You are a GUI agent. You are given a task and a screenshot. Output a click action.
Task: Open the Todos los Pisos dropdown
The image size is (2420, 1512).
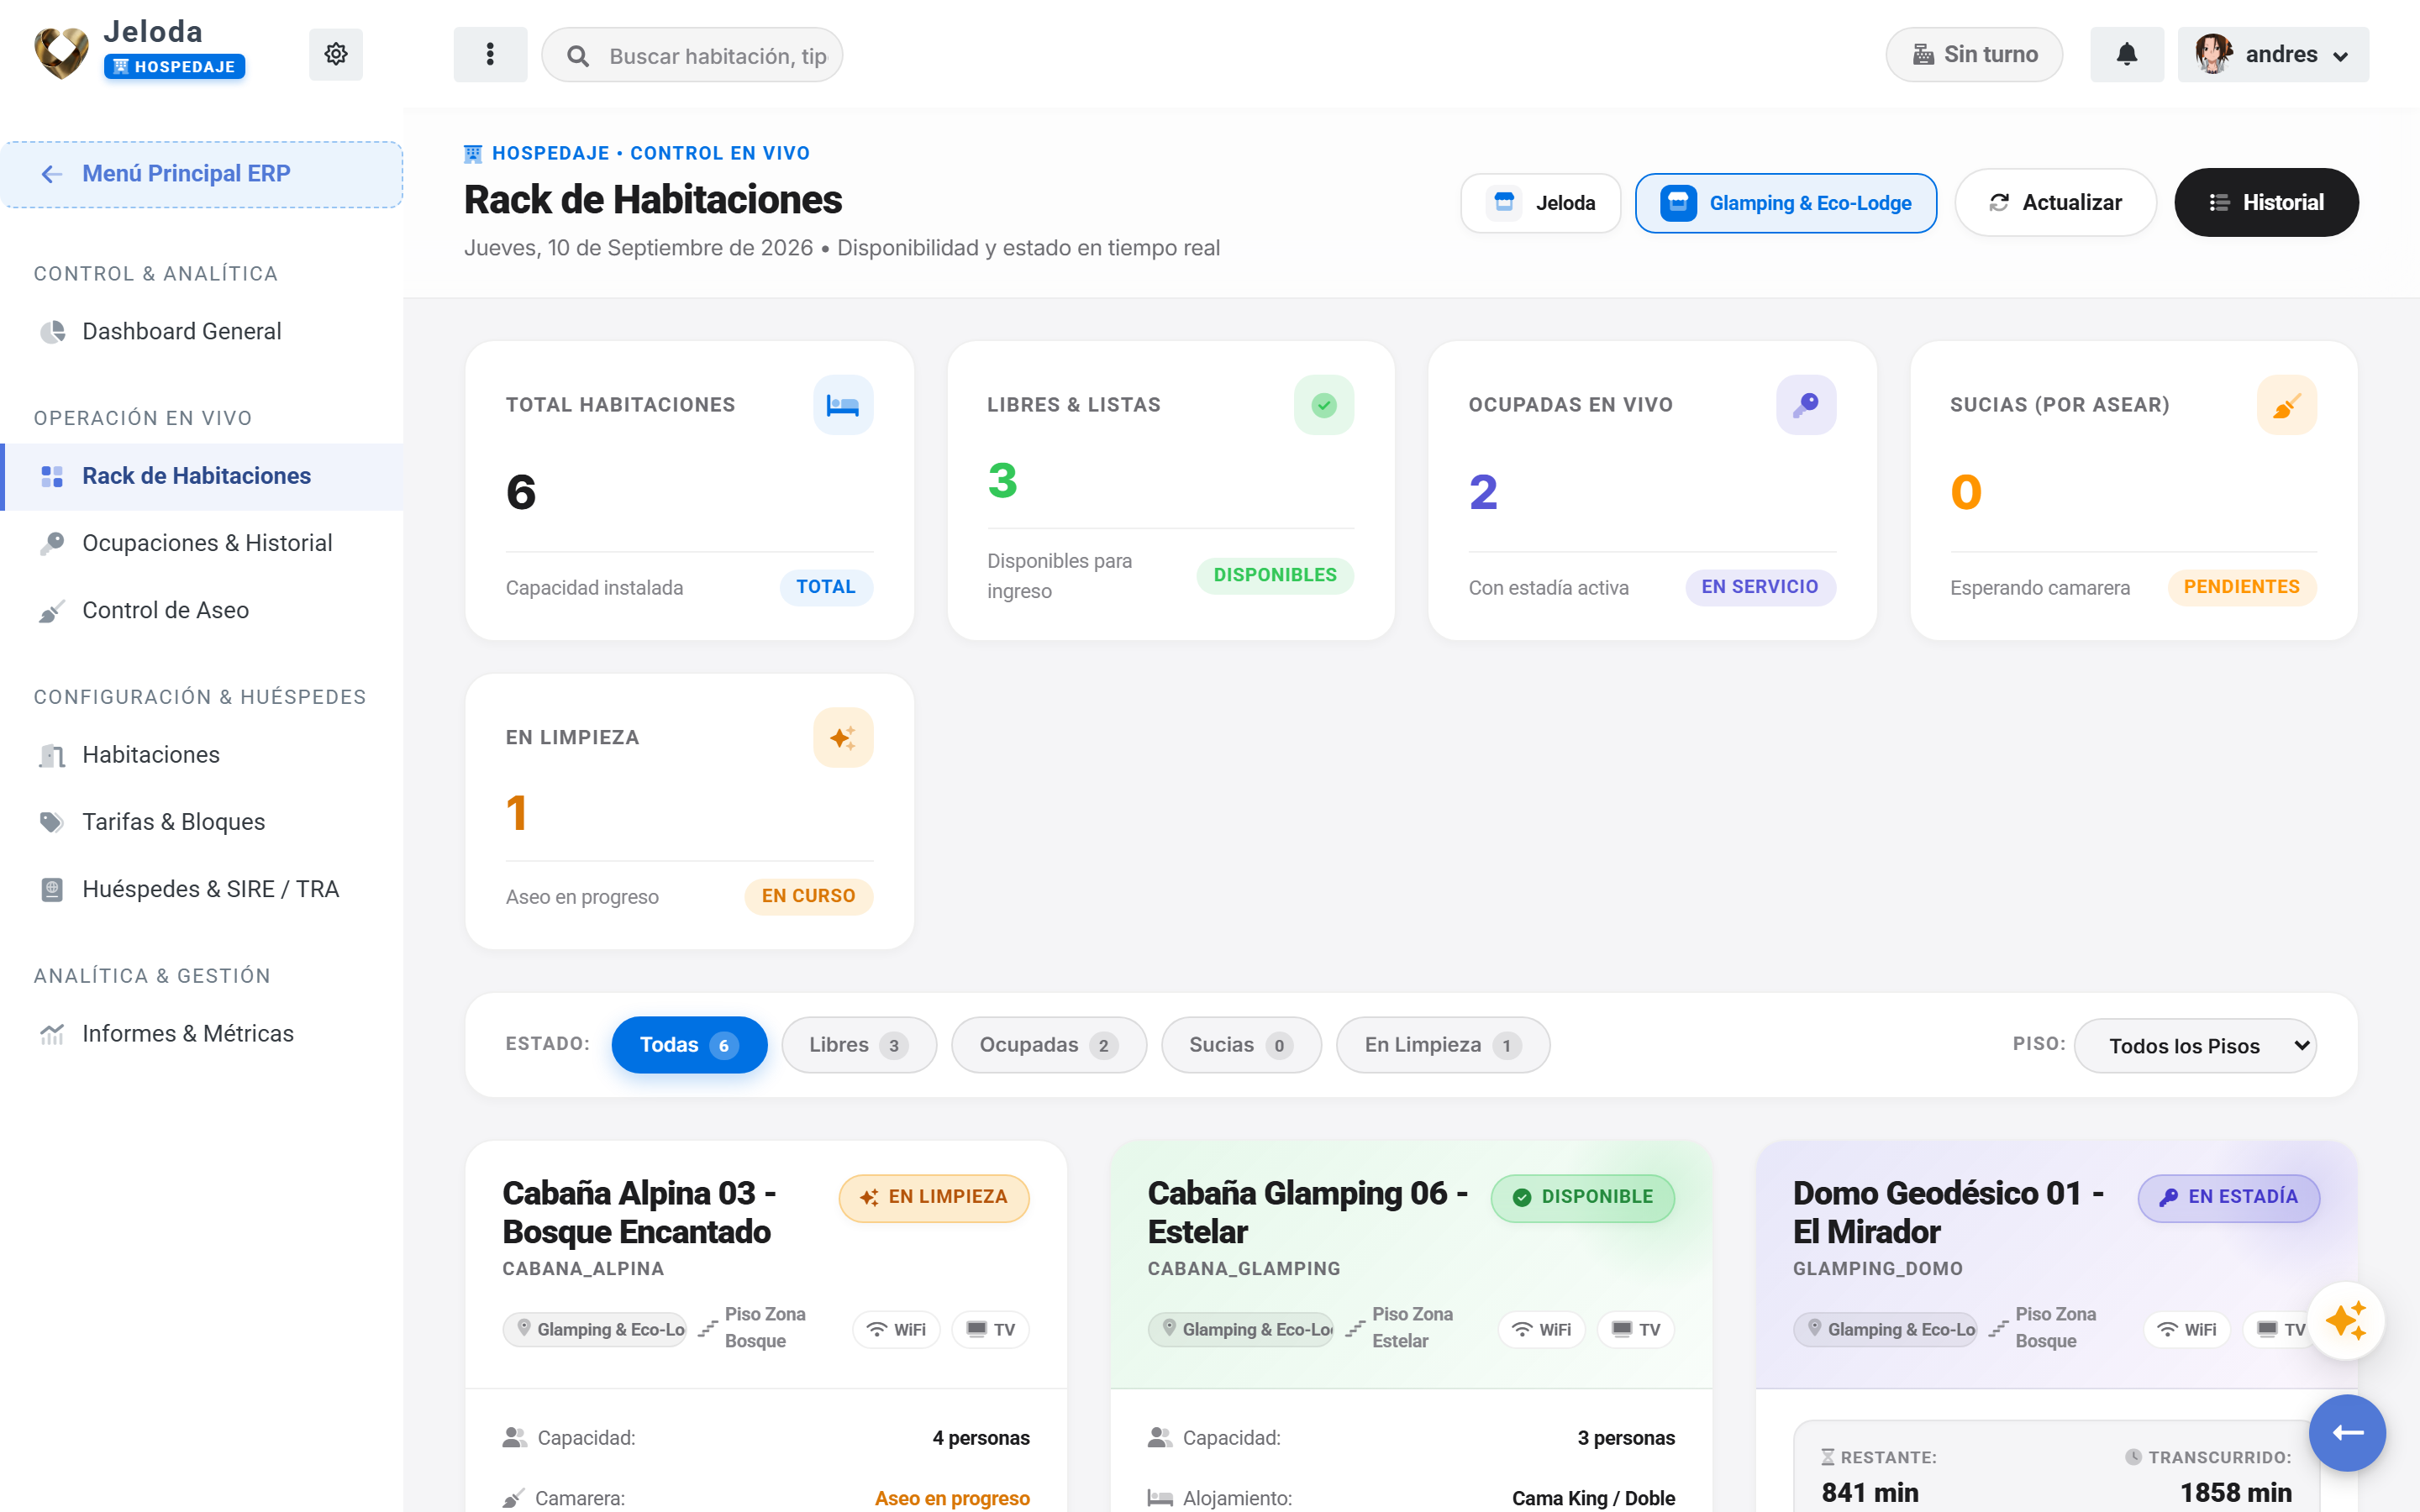[x=2196, y=1046]
